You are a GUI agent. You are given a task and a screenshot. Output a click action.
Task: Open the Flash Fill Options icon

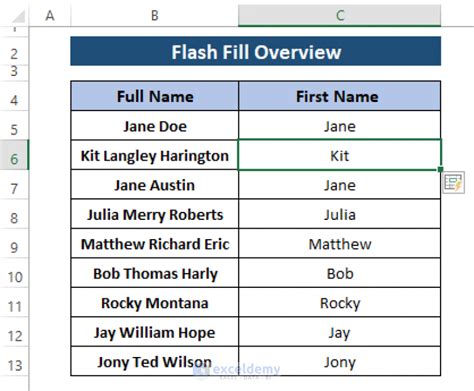(x=453, y=182)
